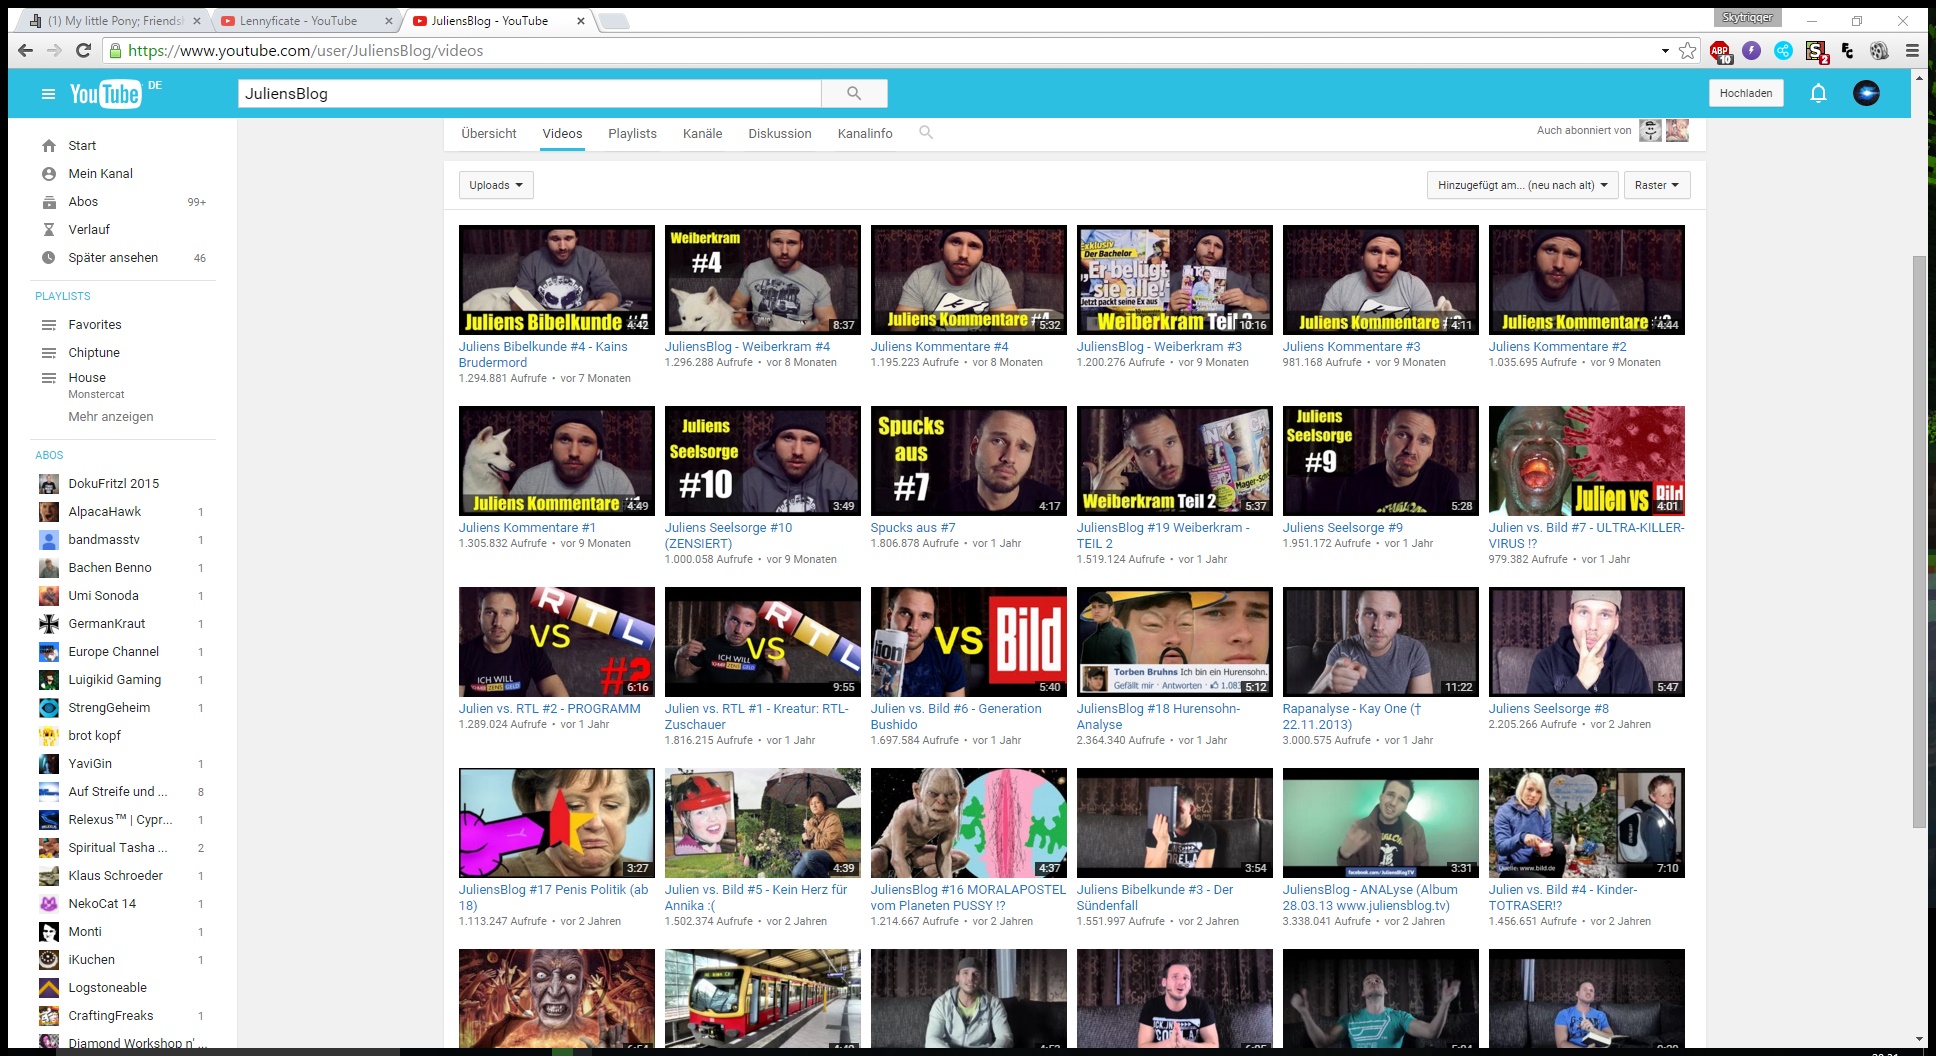Open the sort order dropdown Hinzugefügt am

coord(1522,185)
